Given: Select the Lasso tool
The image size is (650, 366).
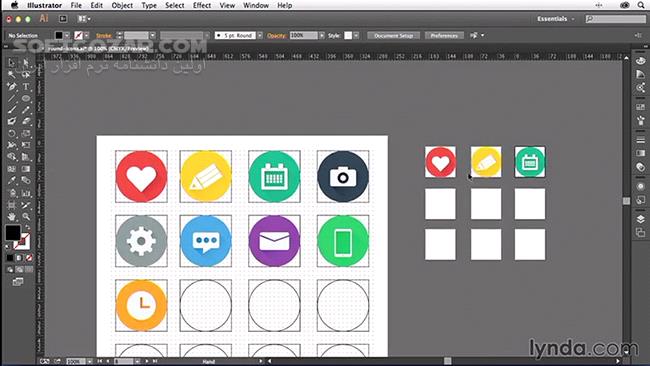Looking at the screenshot, I should pyautogui.click(x=26, y=75).
